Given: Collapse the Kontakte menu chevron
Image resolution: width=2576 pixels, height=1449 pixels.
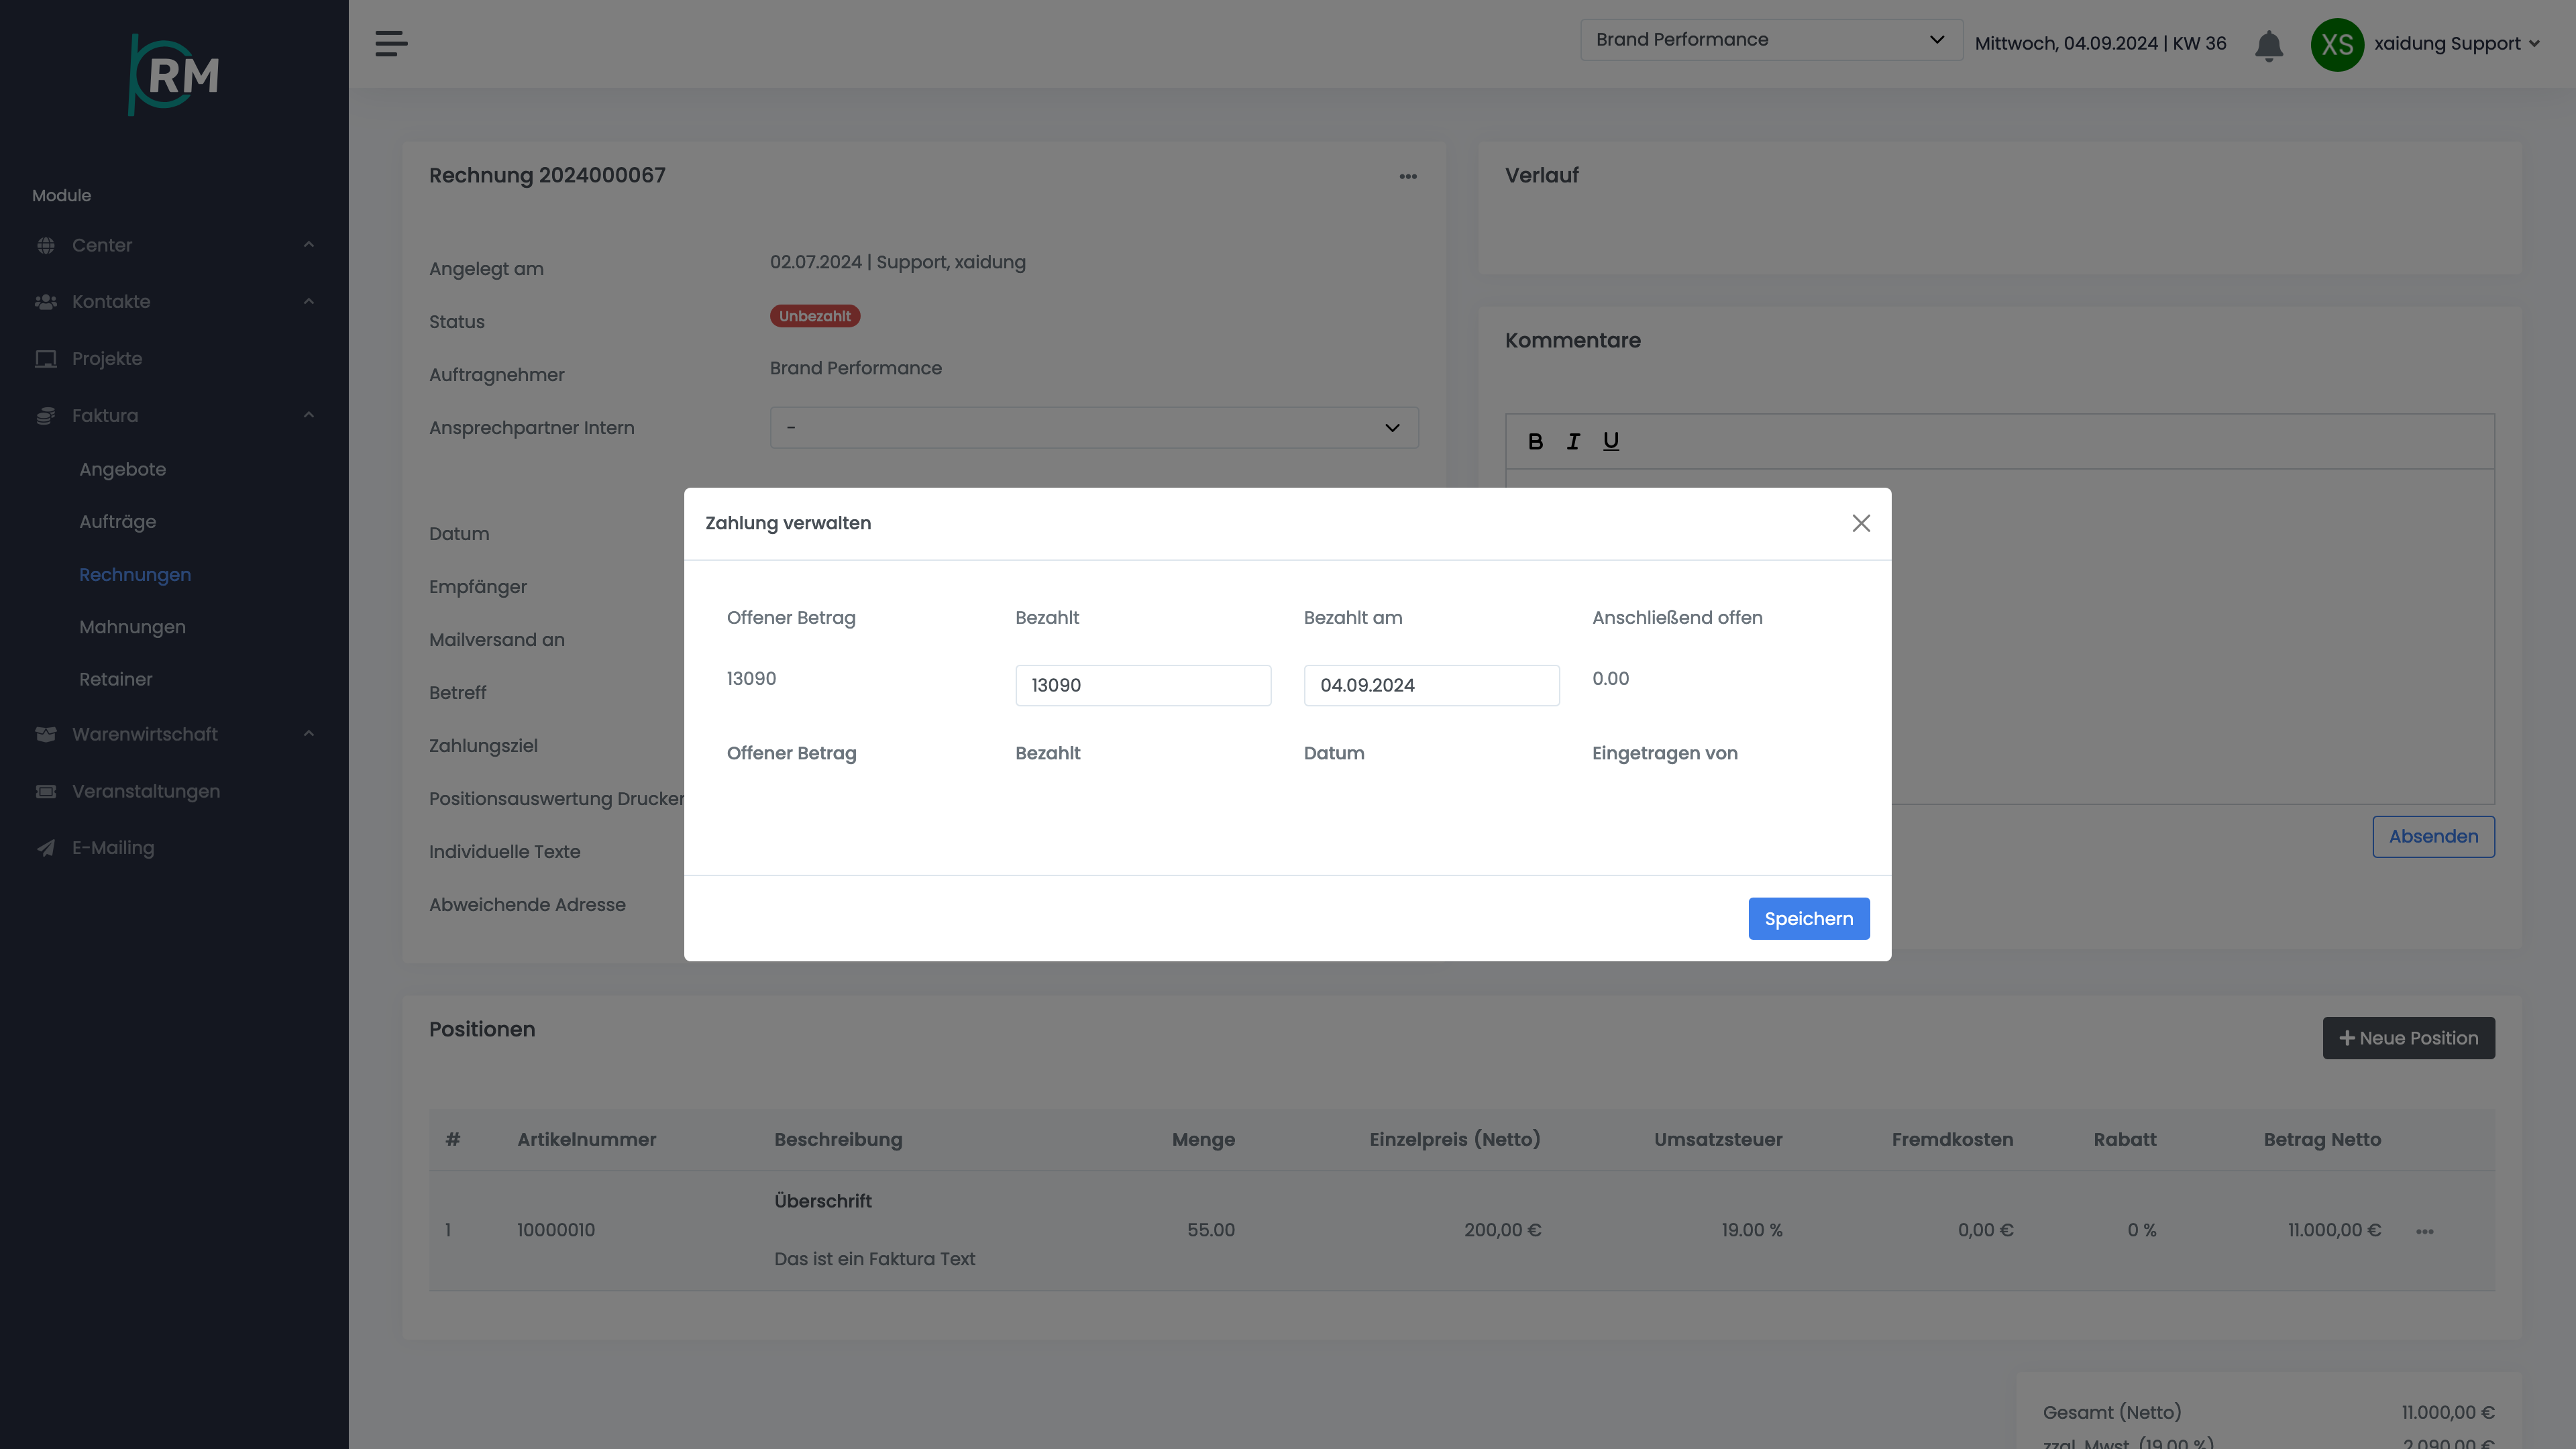Looking at the screenshot, I should (x=309, y=302).
